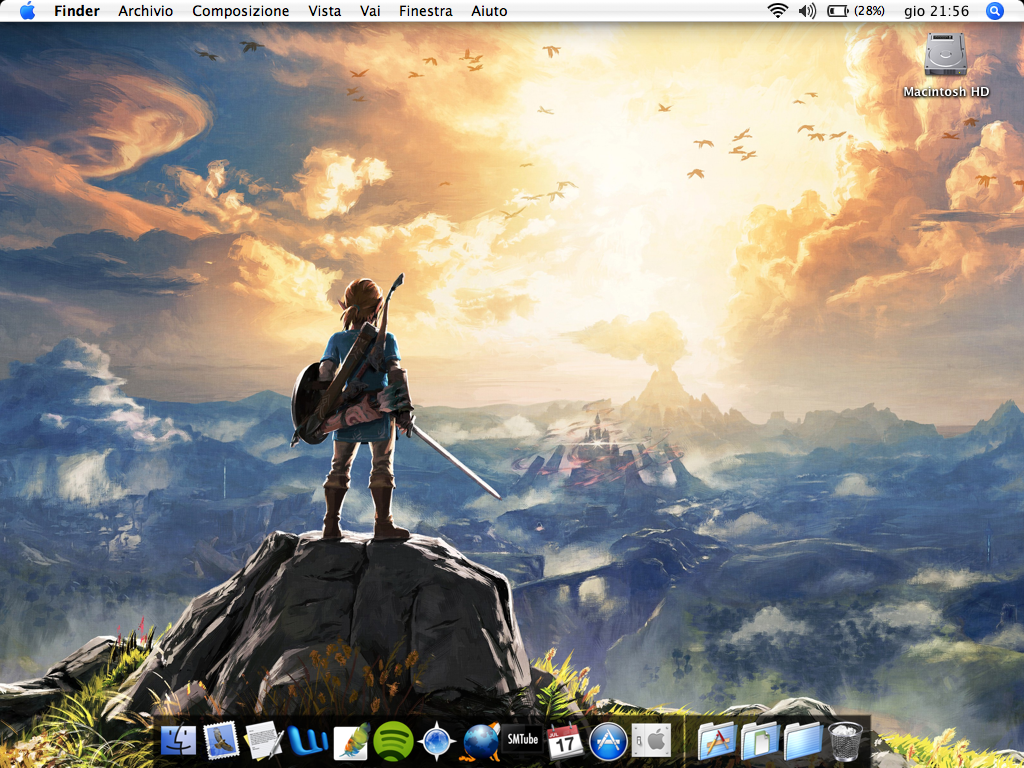Open the Apple menu
1024x768 pixels.
click(x=27, y=11)
